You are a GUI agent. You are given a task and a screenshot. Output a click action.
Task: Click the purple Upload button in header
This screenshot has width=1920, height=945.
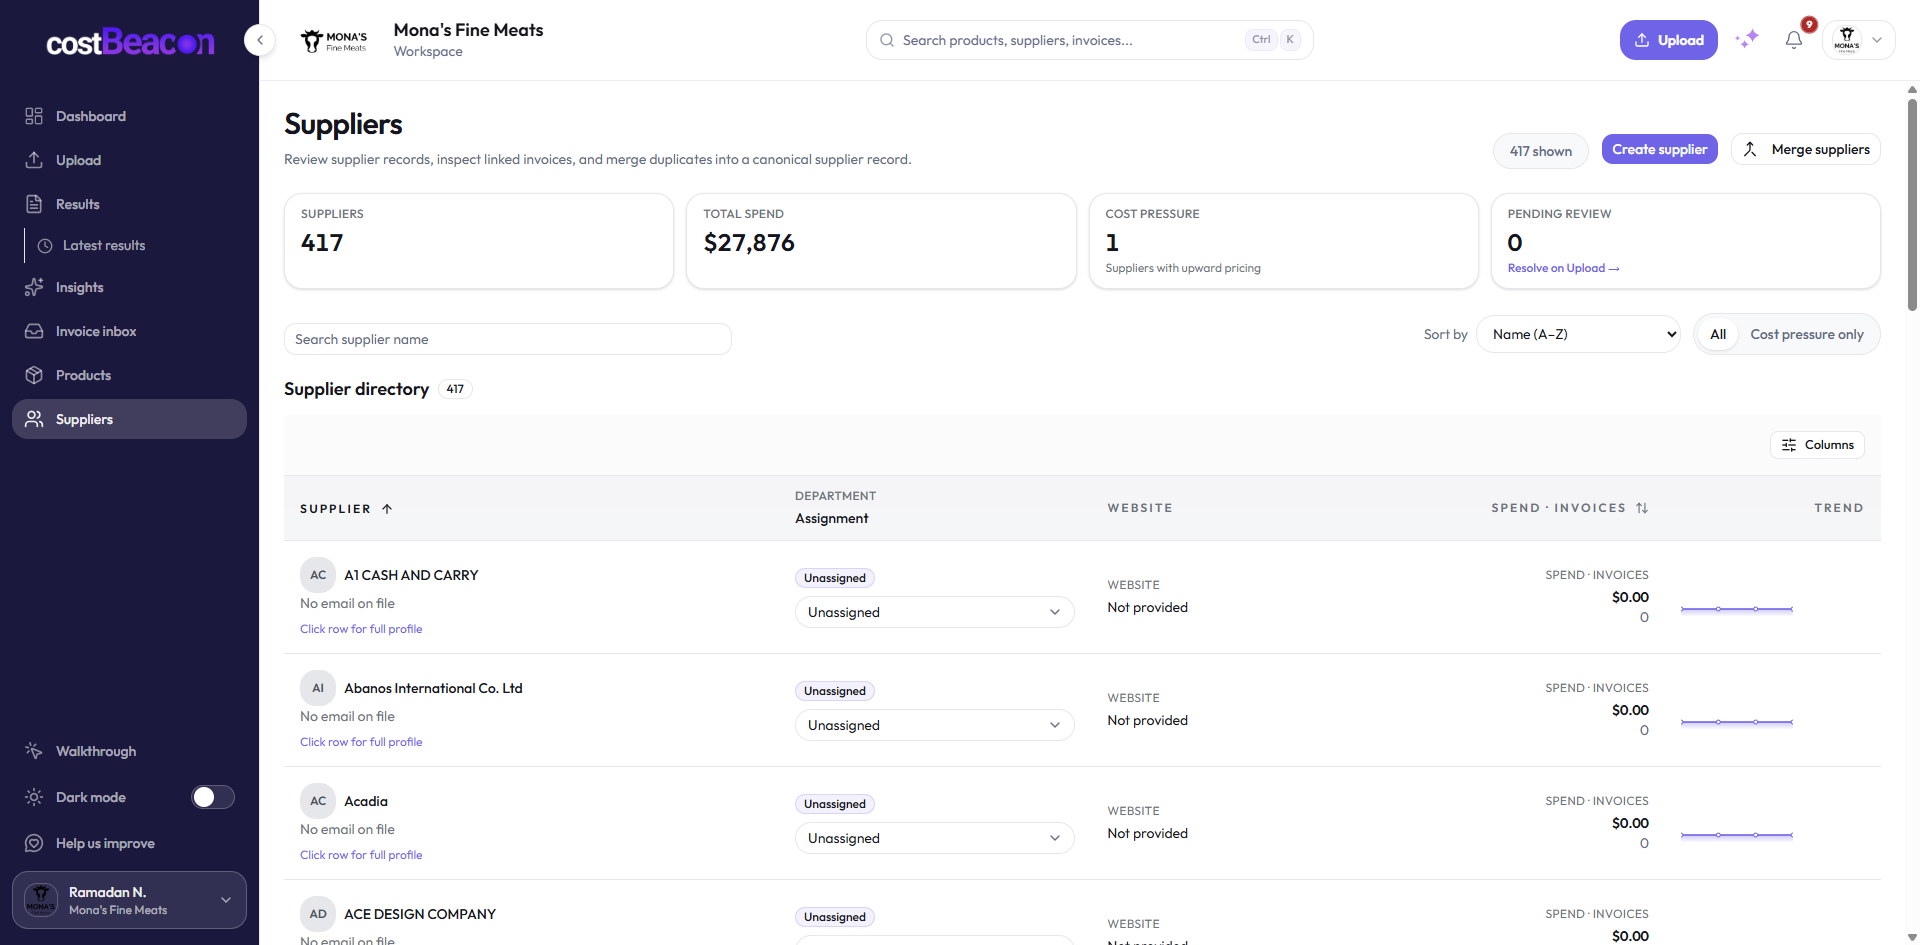1668,40
